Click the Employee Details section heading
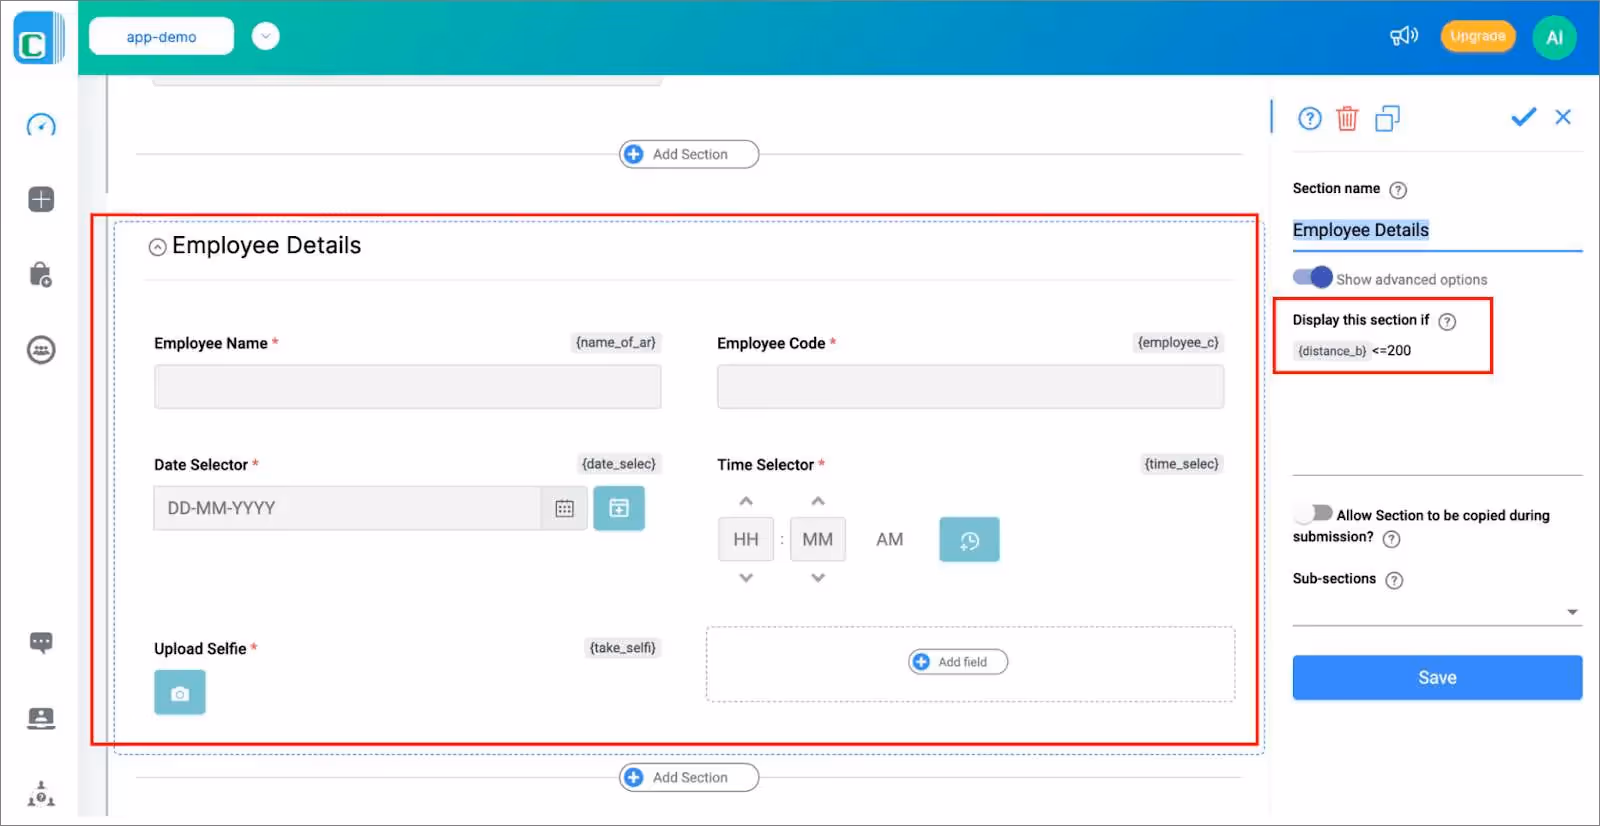 tap(266, 246)
